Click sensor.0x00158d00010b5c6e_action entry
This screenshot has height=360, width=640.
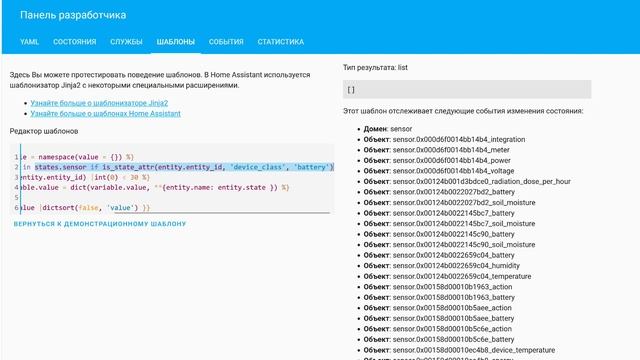(x=438, y=329)
